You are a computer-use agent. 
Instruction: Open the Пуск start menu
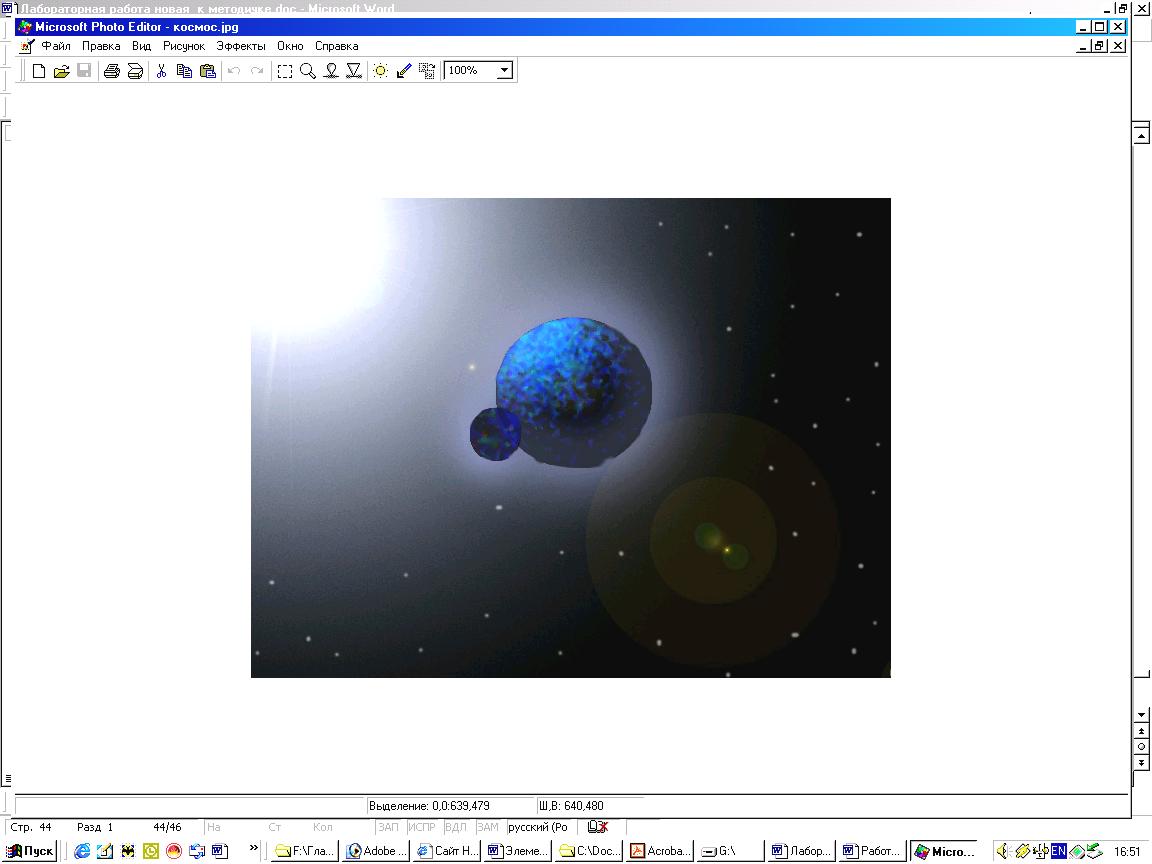tap(30, 851)
